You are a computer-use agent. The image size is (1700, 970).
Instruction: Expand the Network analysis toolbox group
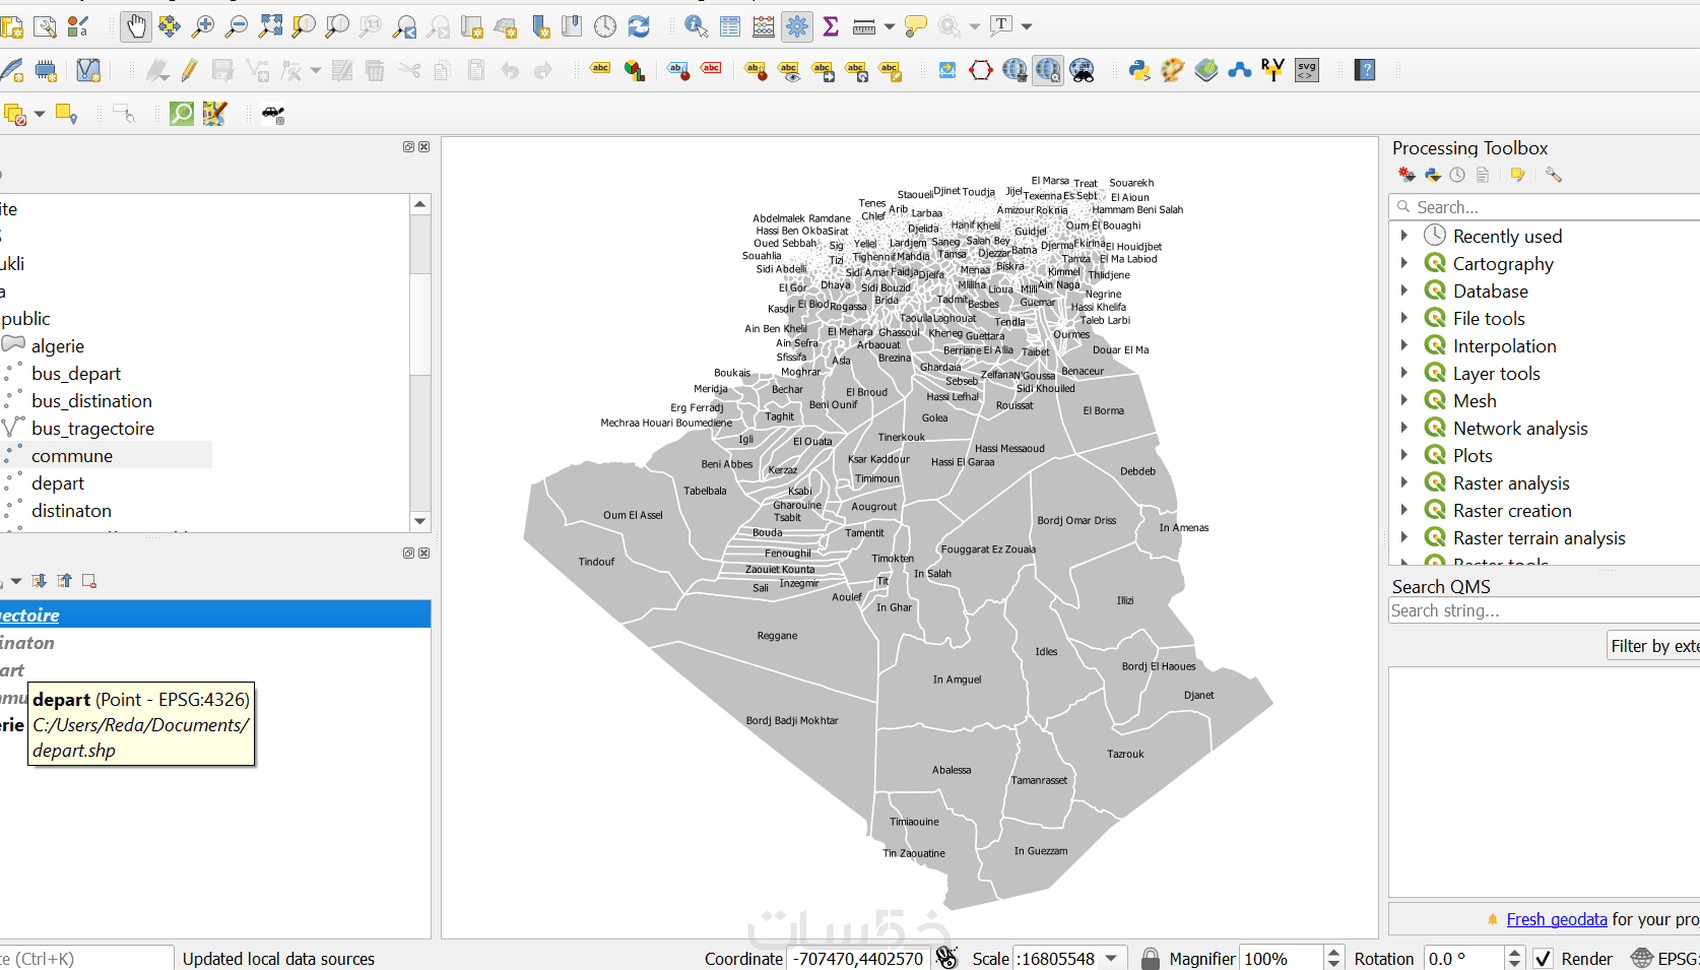1404,428
